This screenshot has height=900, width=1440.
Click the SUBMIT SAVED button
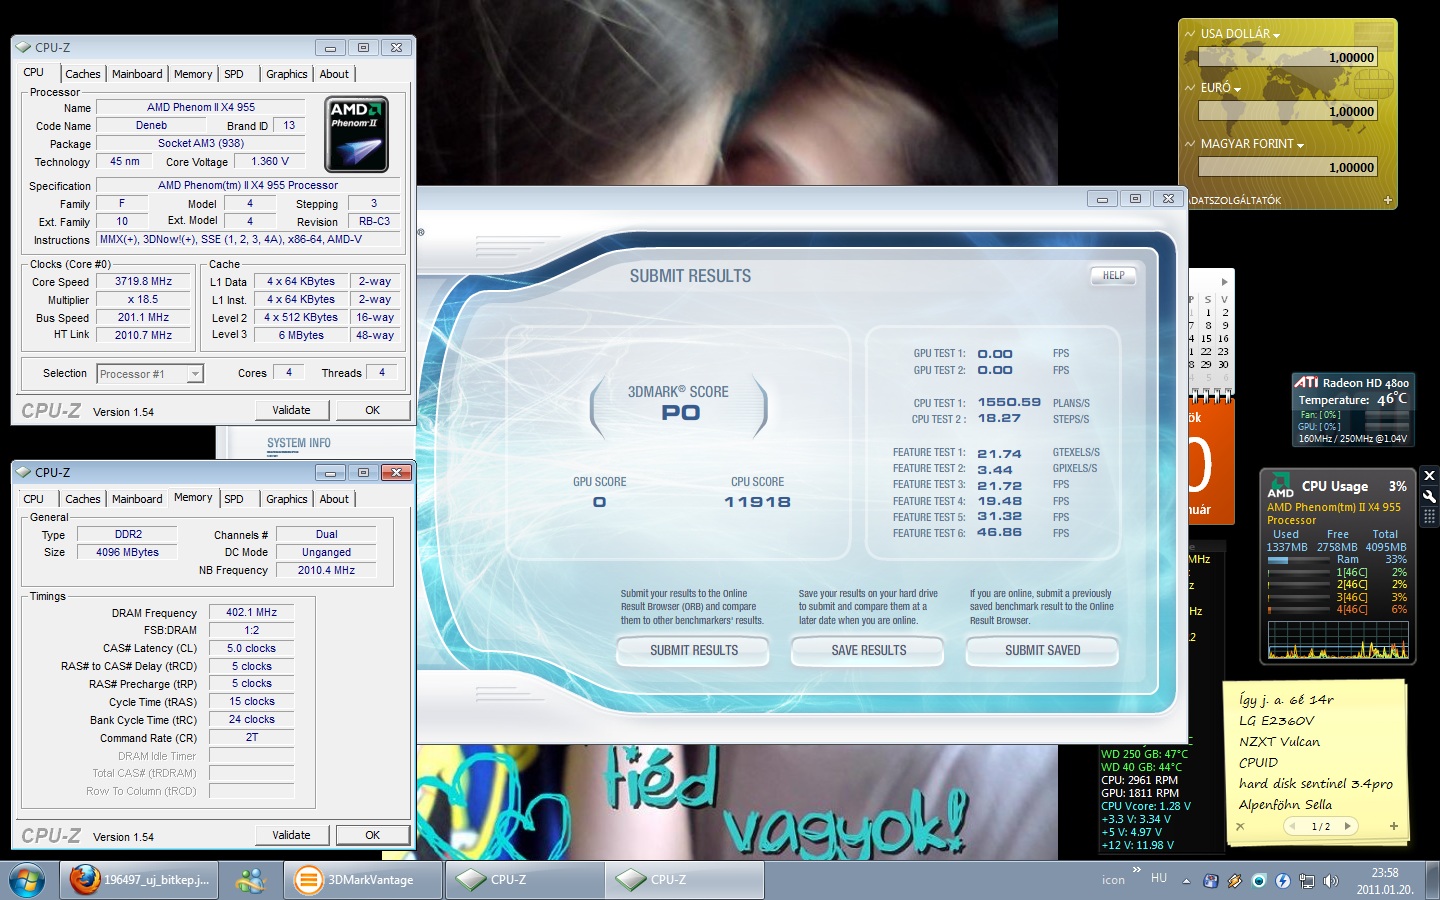pyautogui.click(x=1042, y=651)
